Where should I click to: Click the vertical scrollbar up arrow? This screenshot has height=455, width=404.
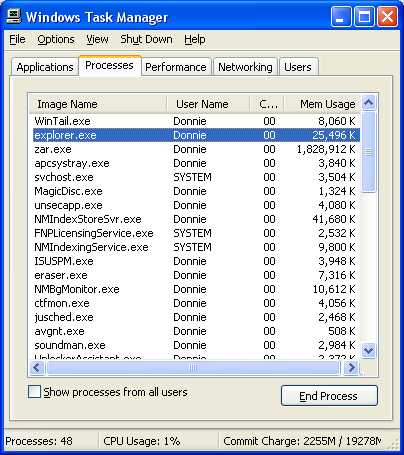369,103
